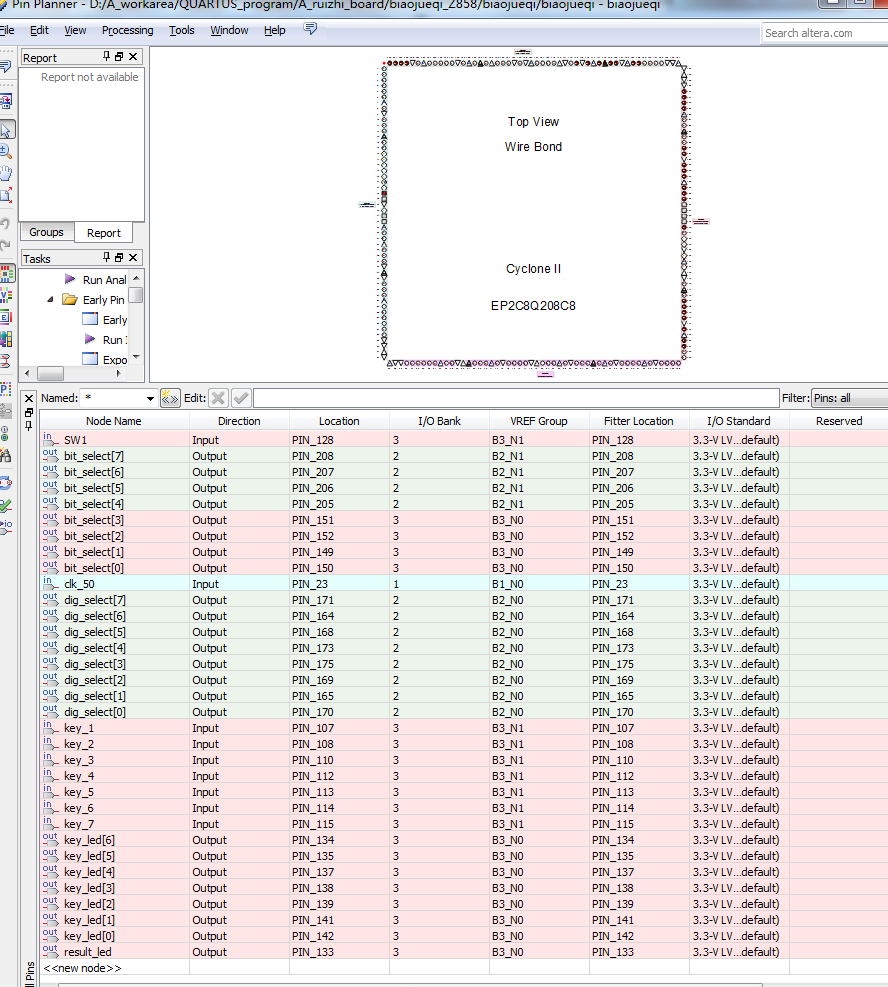
Task: Sort by Direction column header
Action: [239, 421]
